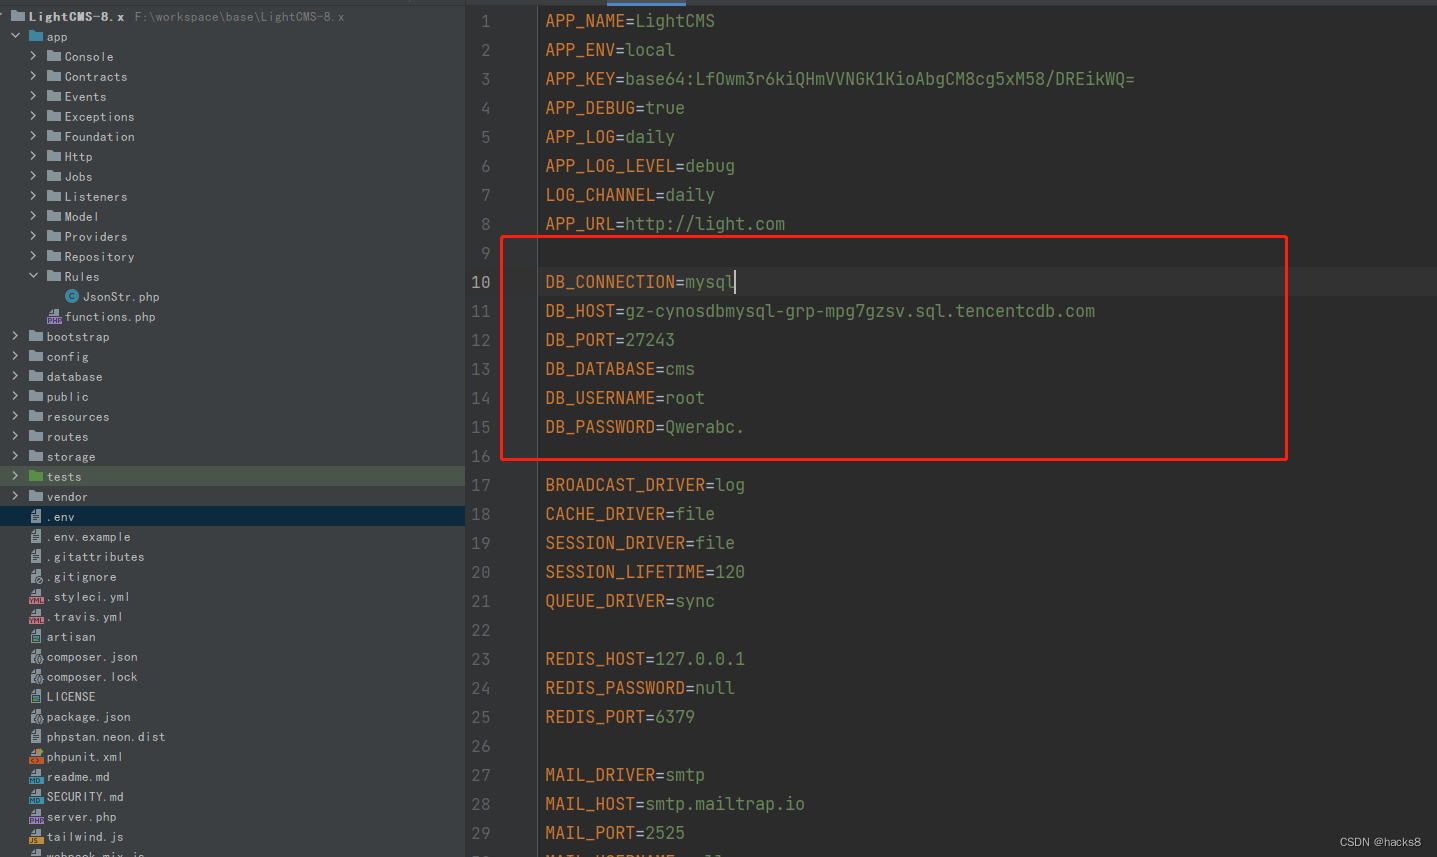Collapse the app folder chevron

pyautogui.click(x=15, y=36)
